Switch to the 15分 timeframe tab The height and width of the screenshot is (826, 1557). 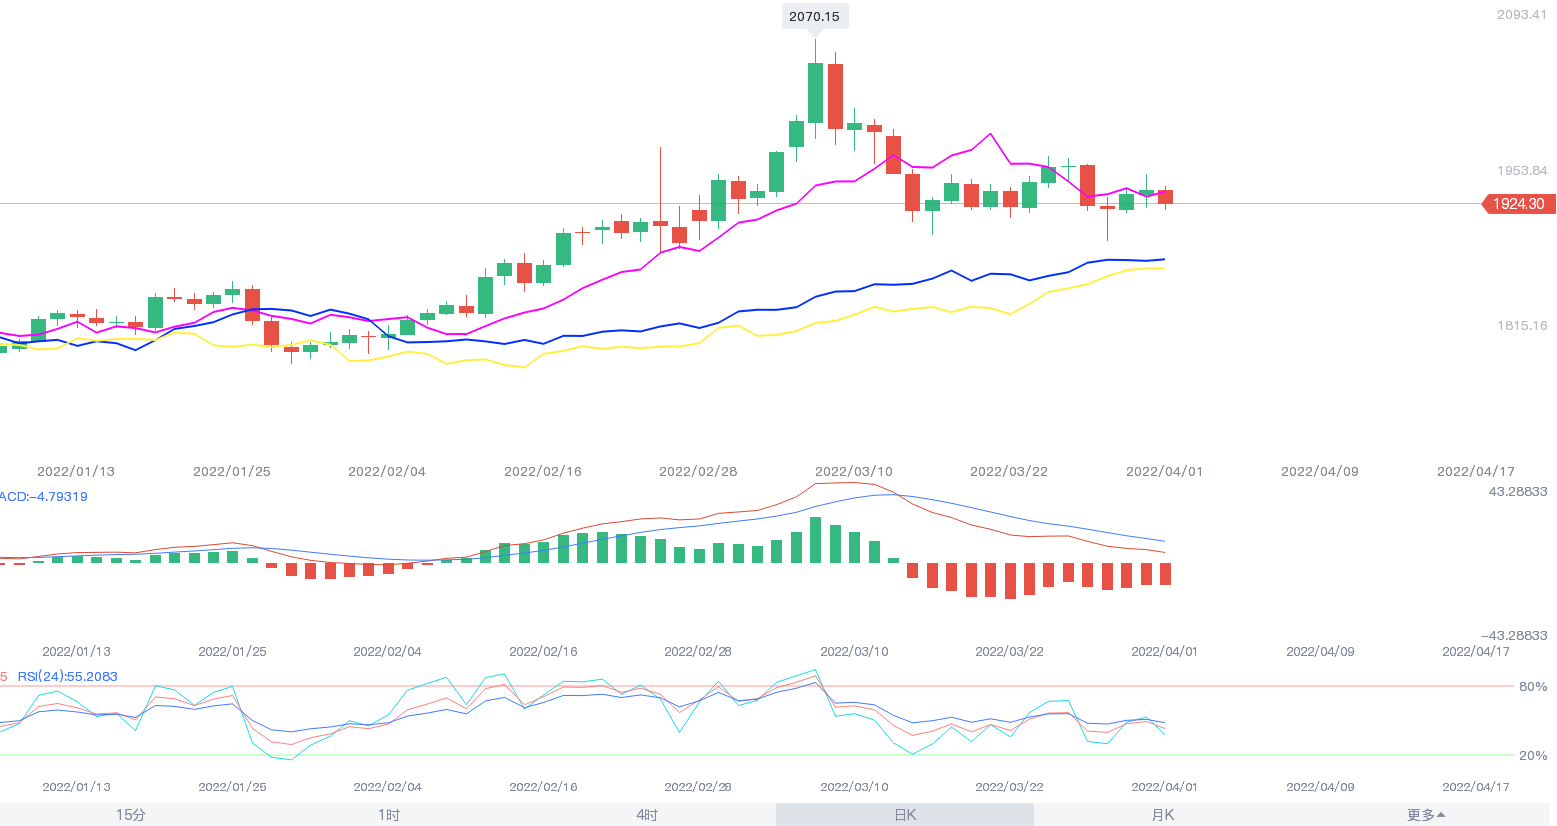[130, 814]
